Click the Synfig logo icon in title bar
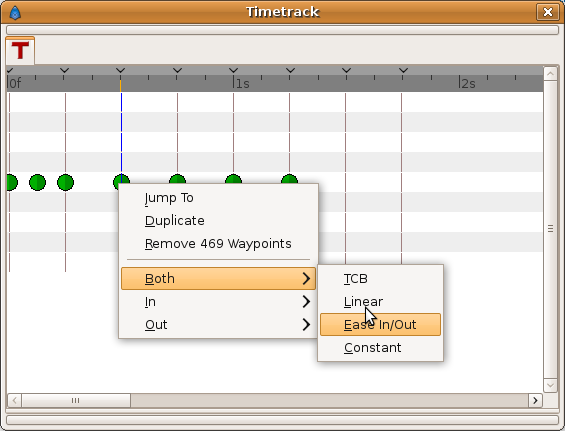Screen dimensions: 565x431 tap(15, 13)
